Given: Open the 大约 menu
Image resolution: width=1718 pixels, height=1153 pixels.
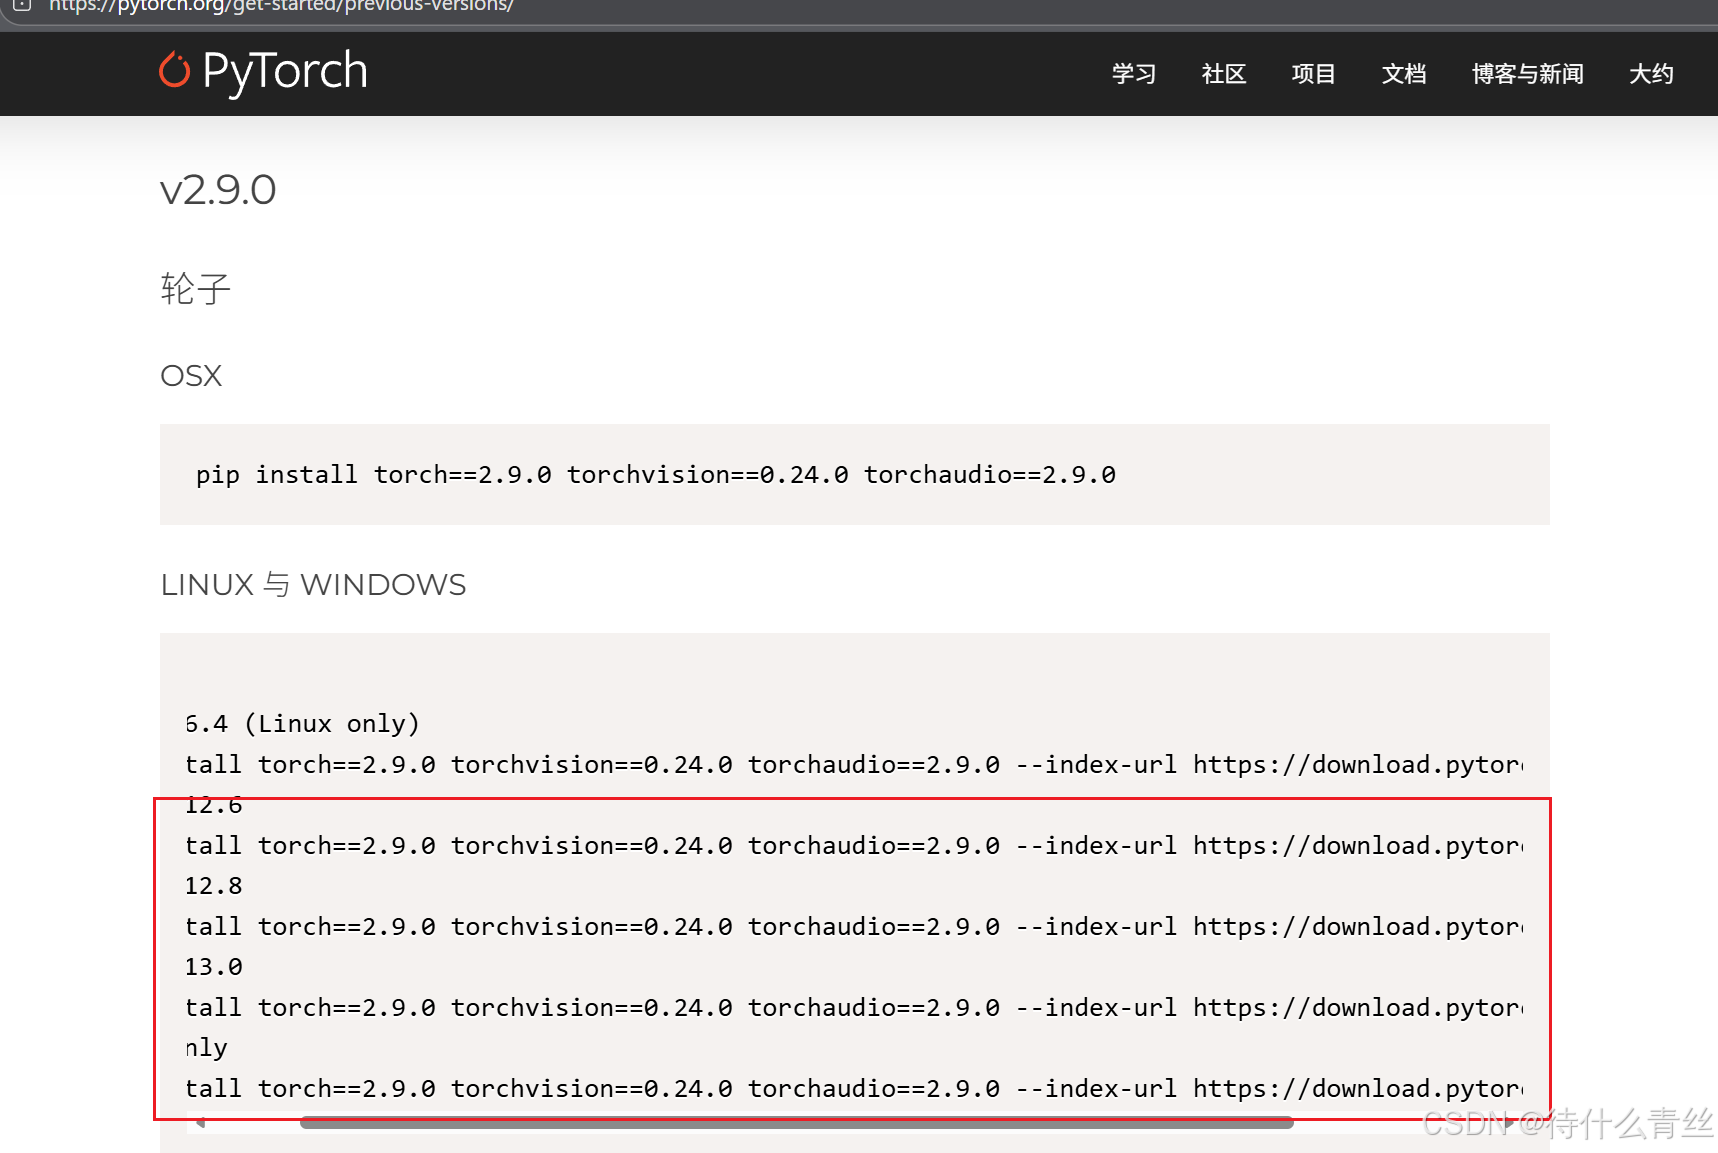Looking at the screenshot, I should click(1651, 74).
